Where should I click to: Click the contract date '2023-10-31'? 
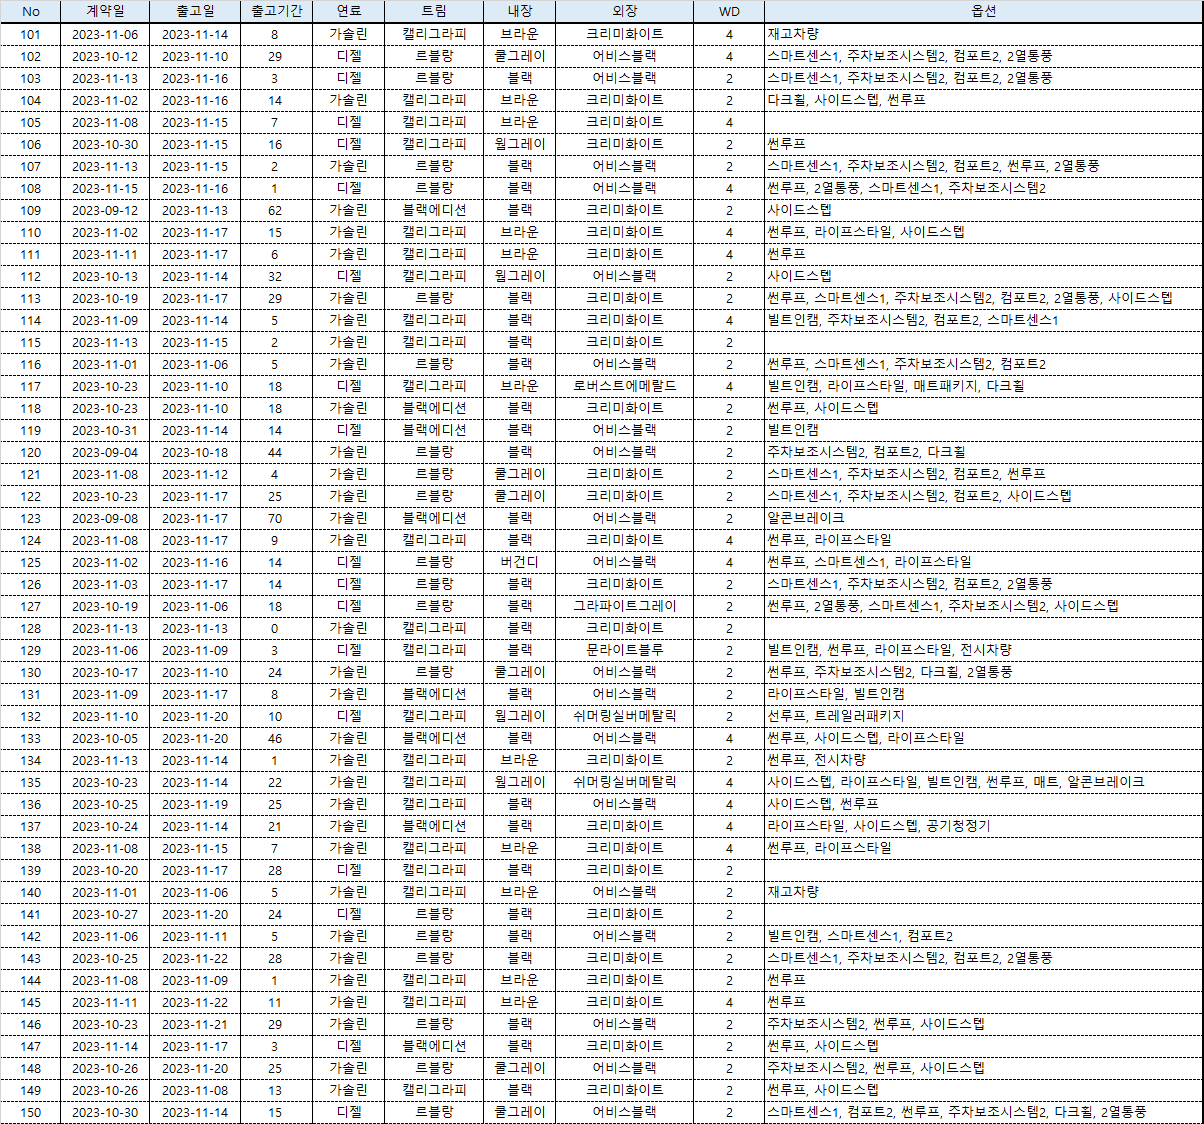pos(105,430)
